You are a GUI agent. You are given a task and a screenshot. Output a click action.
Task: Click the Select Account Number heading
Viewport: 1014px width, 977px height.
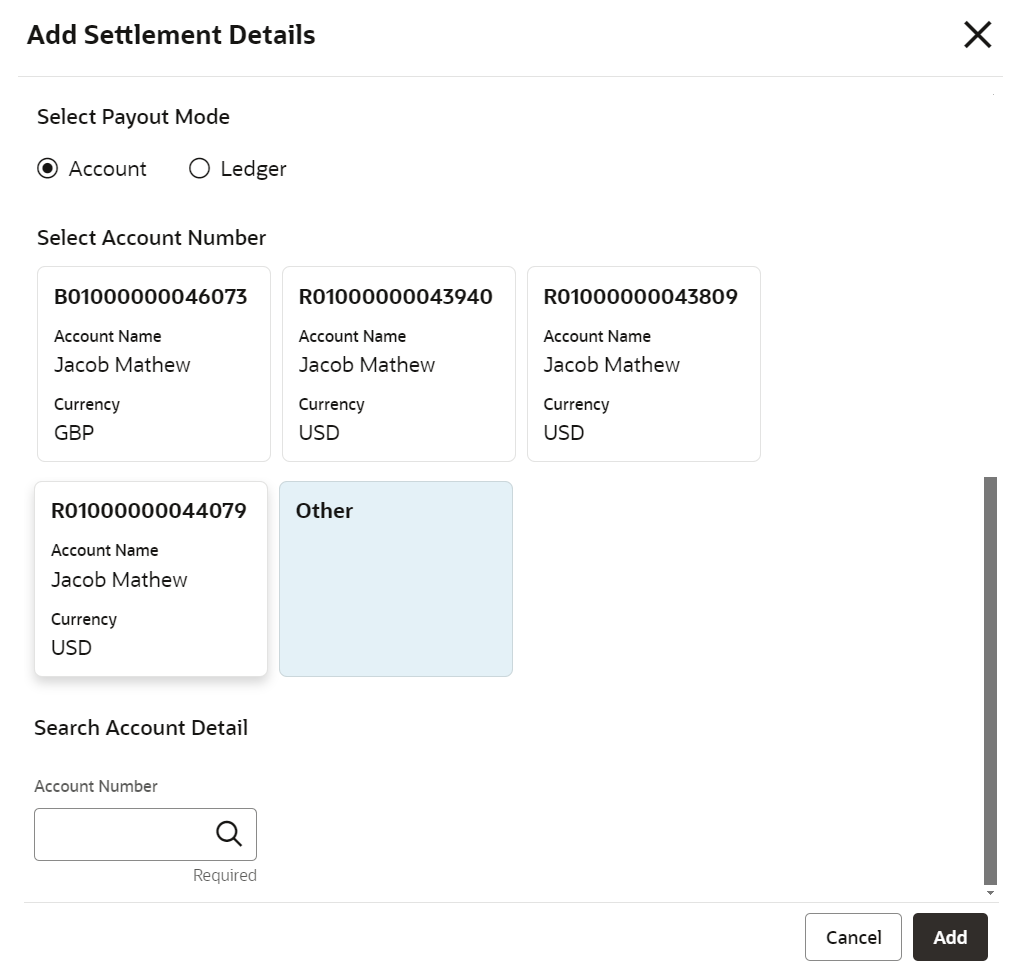151,238
